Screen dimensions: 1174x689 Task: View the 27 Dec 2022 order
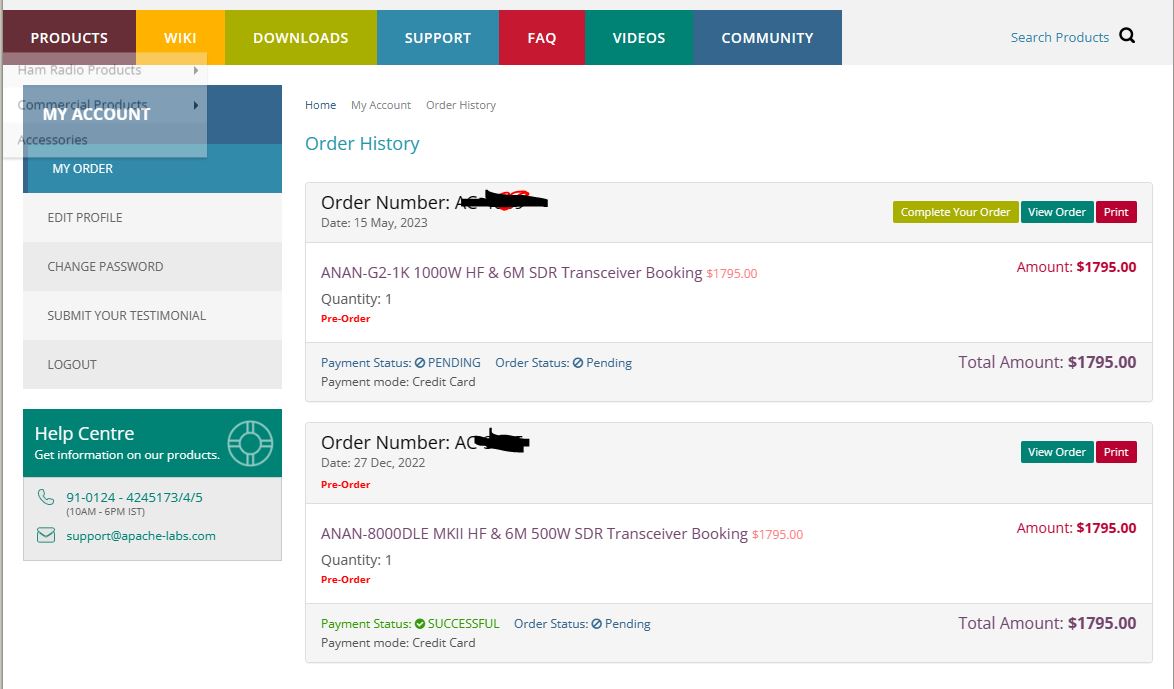1056,452
